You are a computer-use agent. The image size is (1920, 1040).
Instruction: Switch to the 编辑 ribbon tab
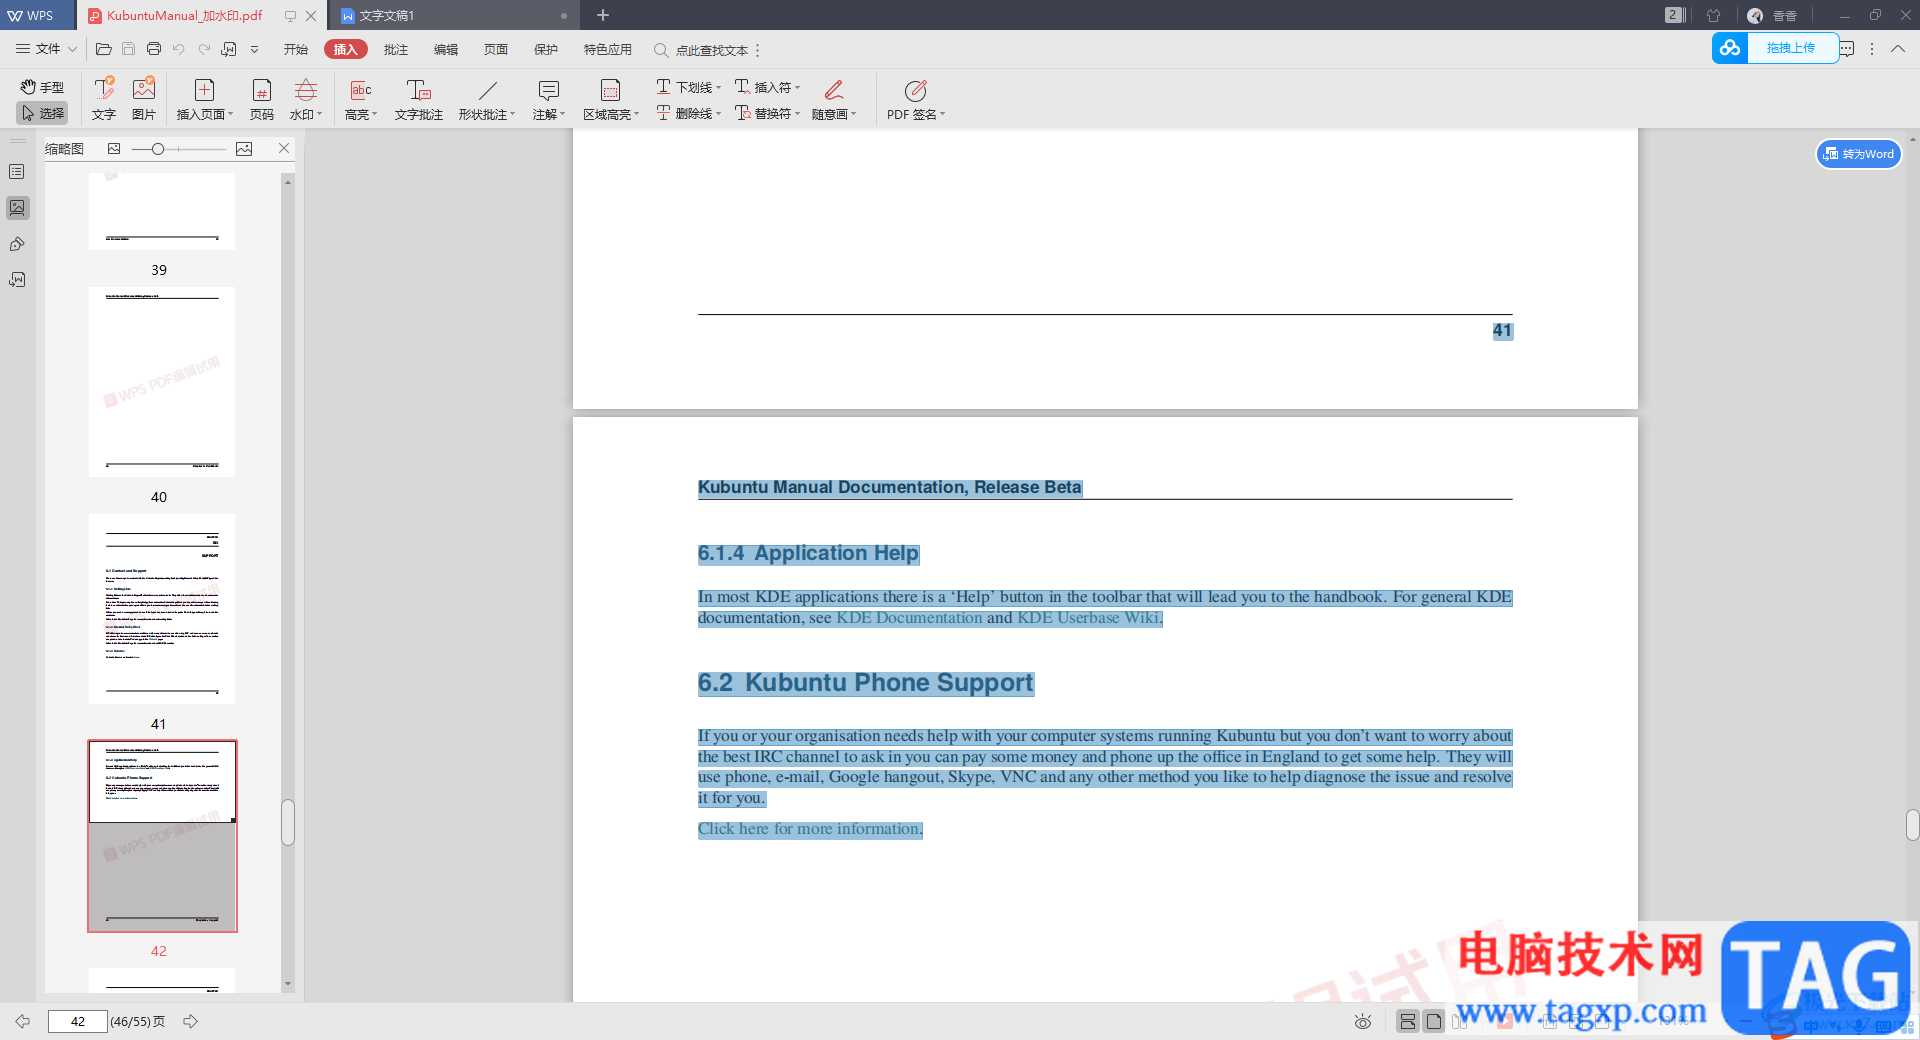click(446, 49)
